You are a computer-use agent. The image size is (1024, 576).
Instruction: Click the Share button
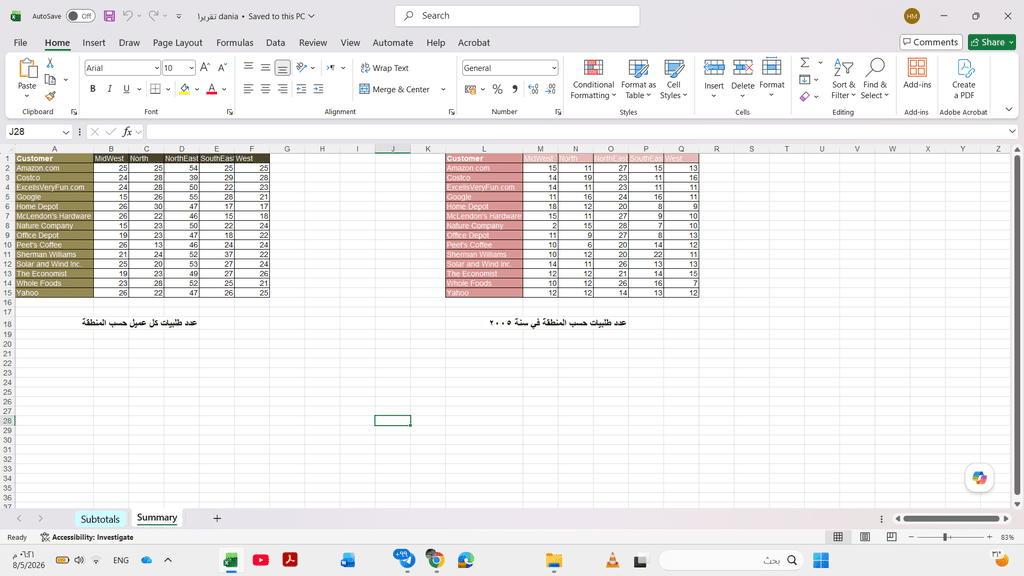point(991,42)
